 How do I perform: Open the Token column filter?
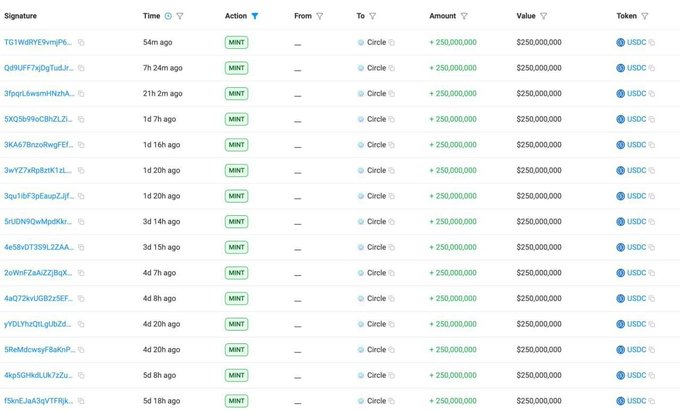pyautogui.click(x=645, y=16)
